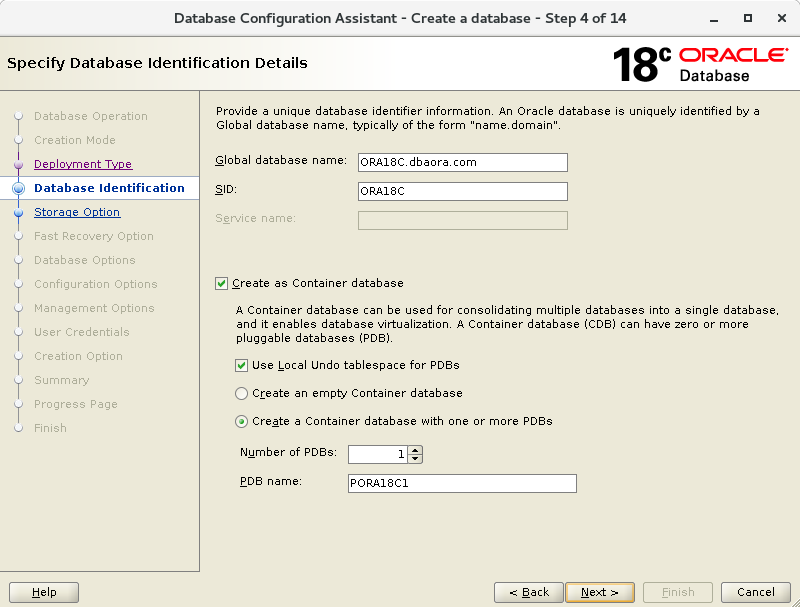Screen dimensions: 800x607
Task: Click the User Credentials step
Action: pos(82,332)
